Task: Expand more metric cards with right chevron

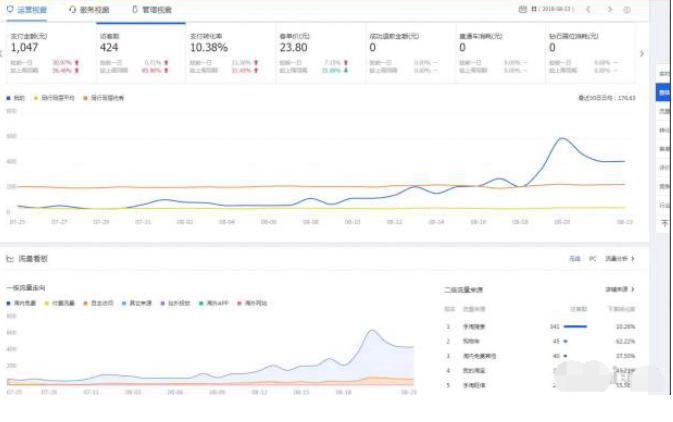Action: click(642, 54)
